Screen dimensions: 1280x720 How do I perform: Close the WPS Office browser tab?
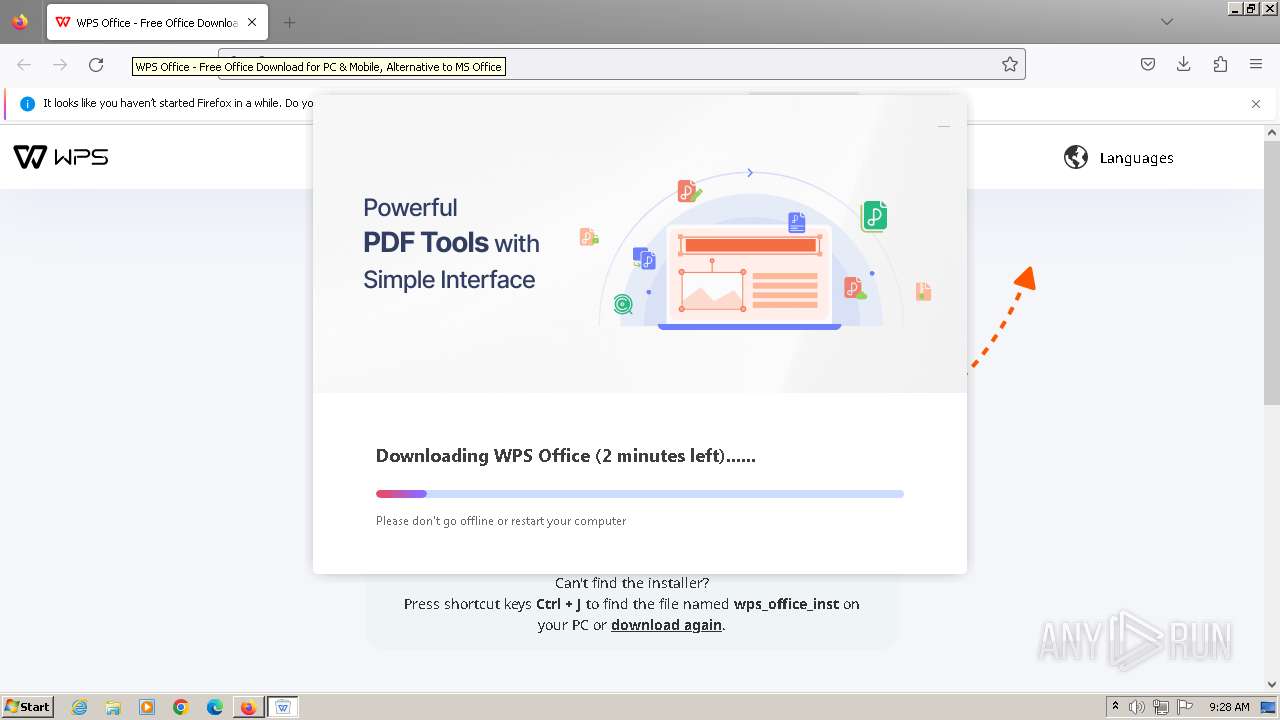[x=252, y=22]
